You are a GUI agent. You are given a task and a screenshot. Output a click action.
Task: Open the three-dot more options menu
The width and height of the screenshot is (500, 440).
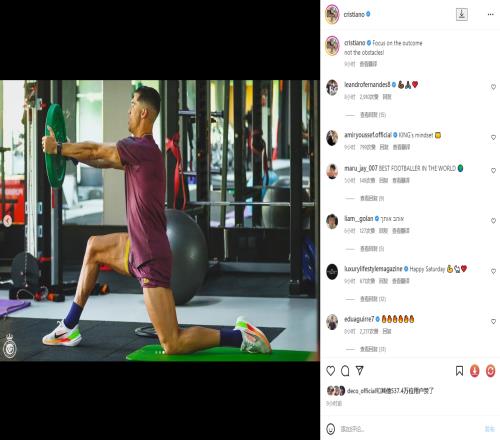tap(491, 14)
